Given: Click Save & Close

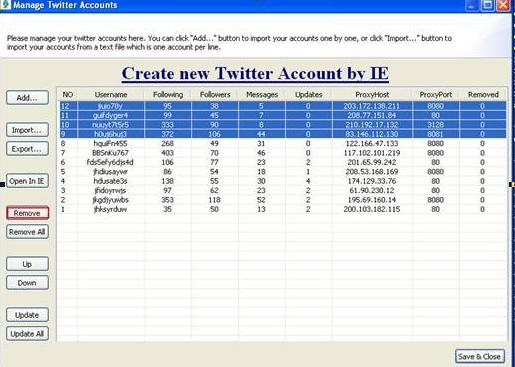Looking at the screenshot, I should tap(479, 356).
